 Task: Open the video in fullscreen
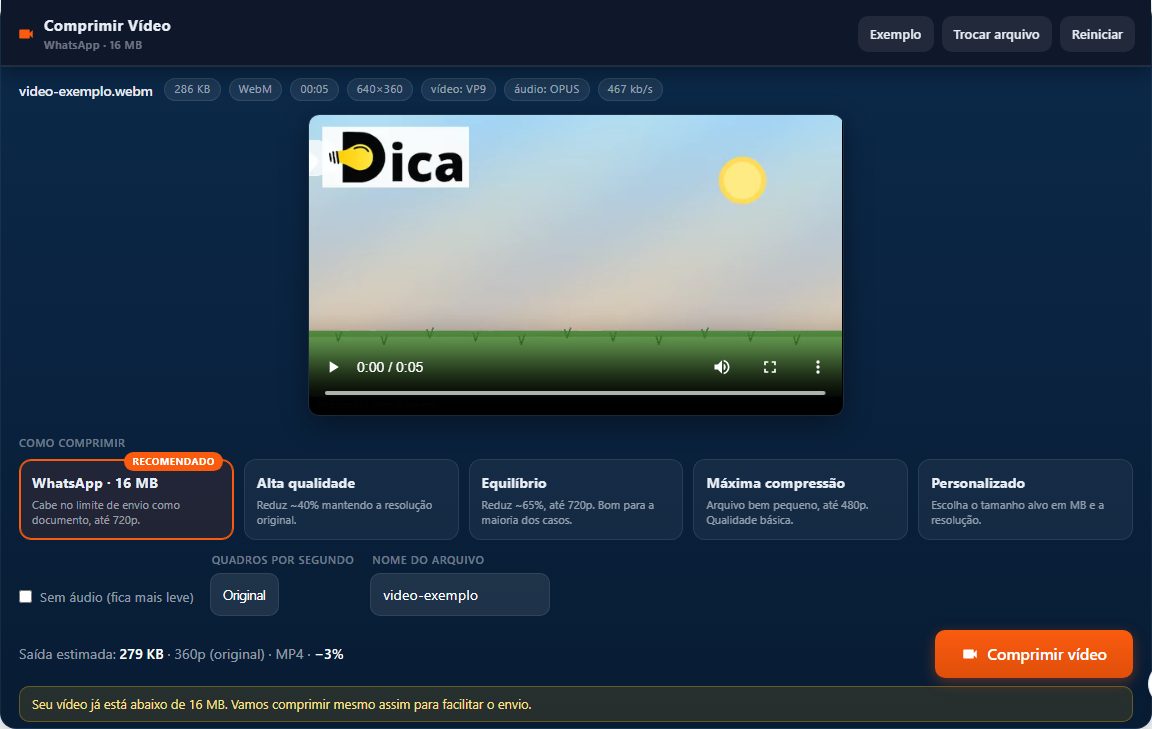click(x=769, y=367)
